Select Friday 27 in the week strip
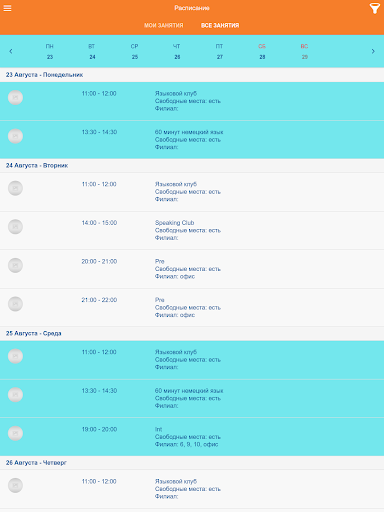This screenshot has width=384, height=512. pyautogui.click(x=219, y=51)
